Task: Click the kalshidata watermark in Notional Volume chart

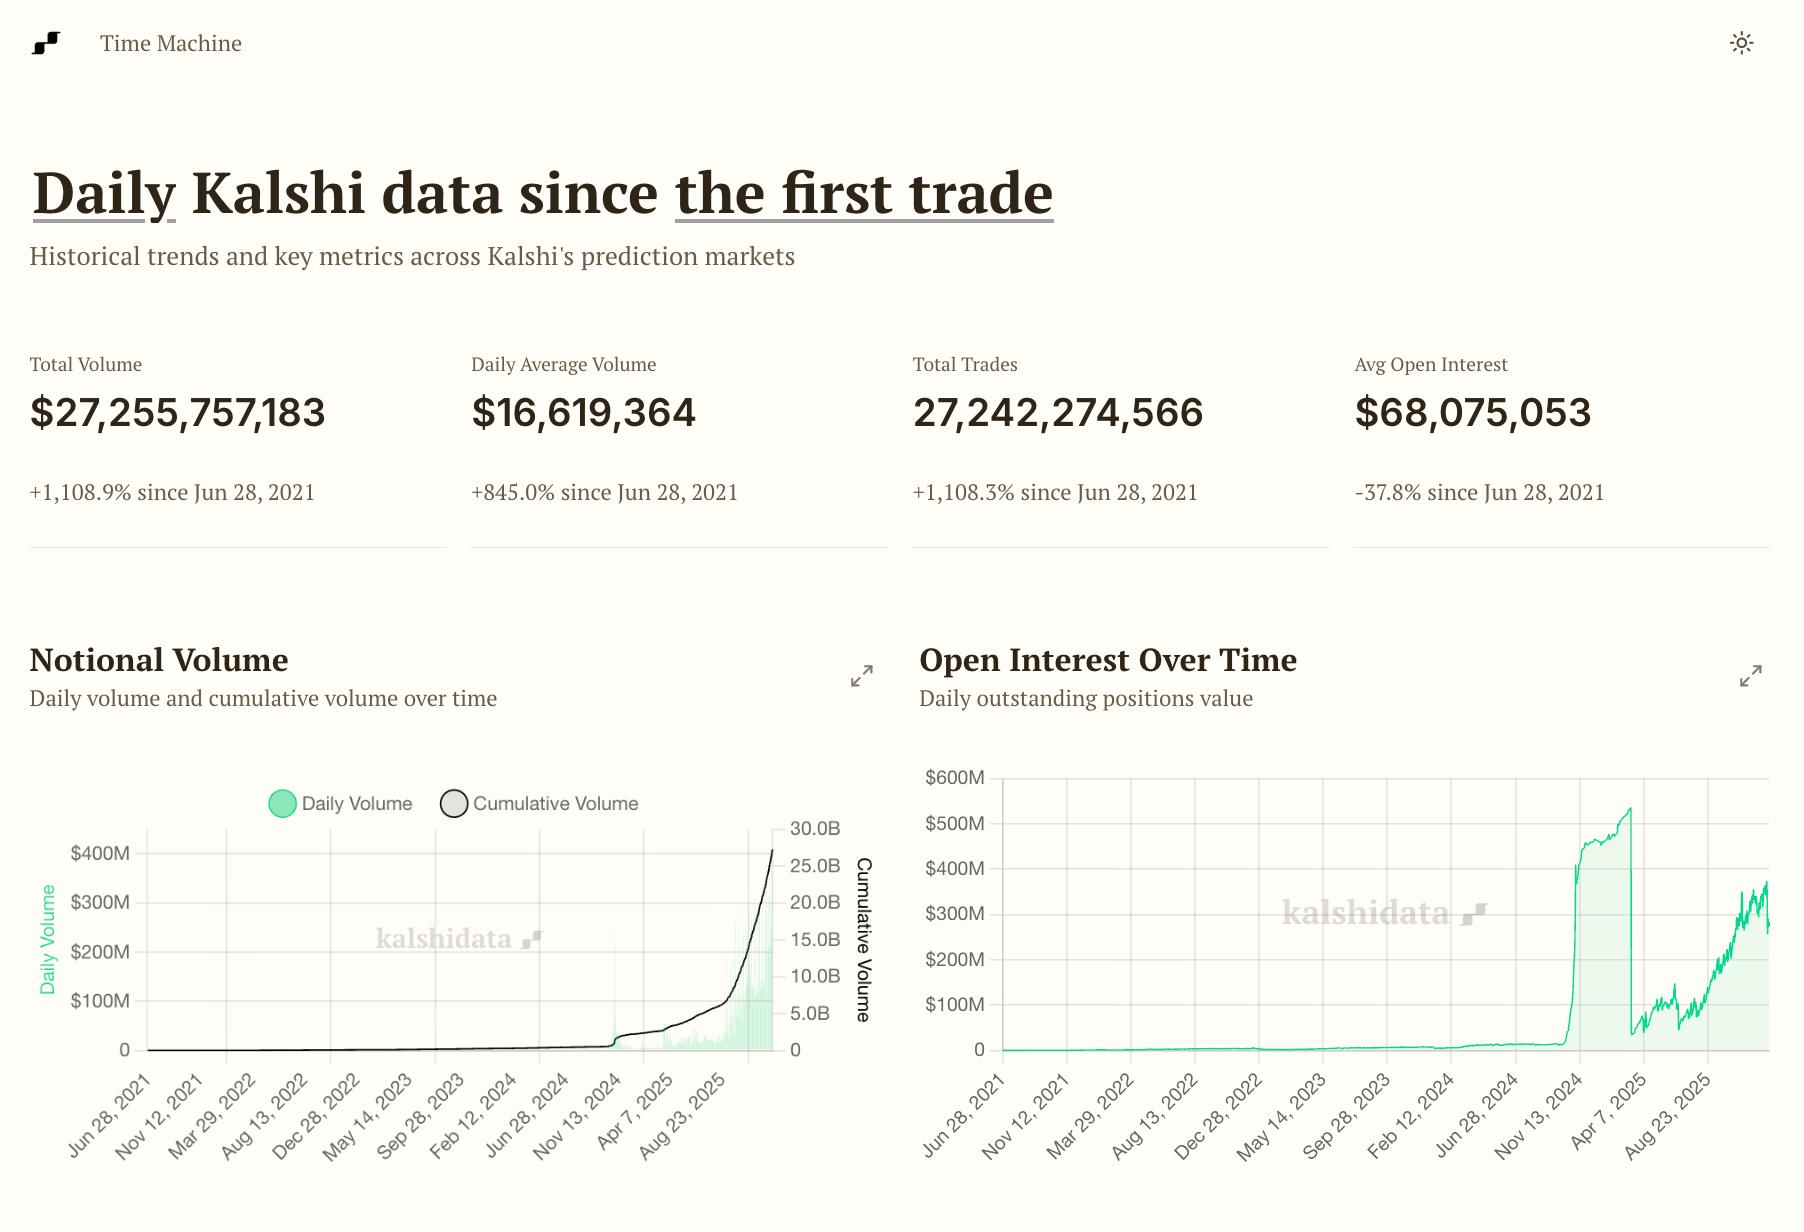Action: point(459,938)
